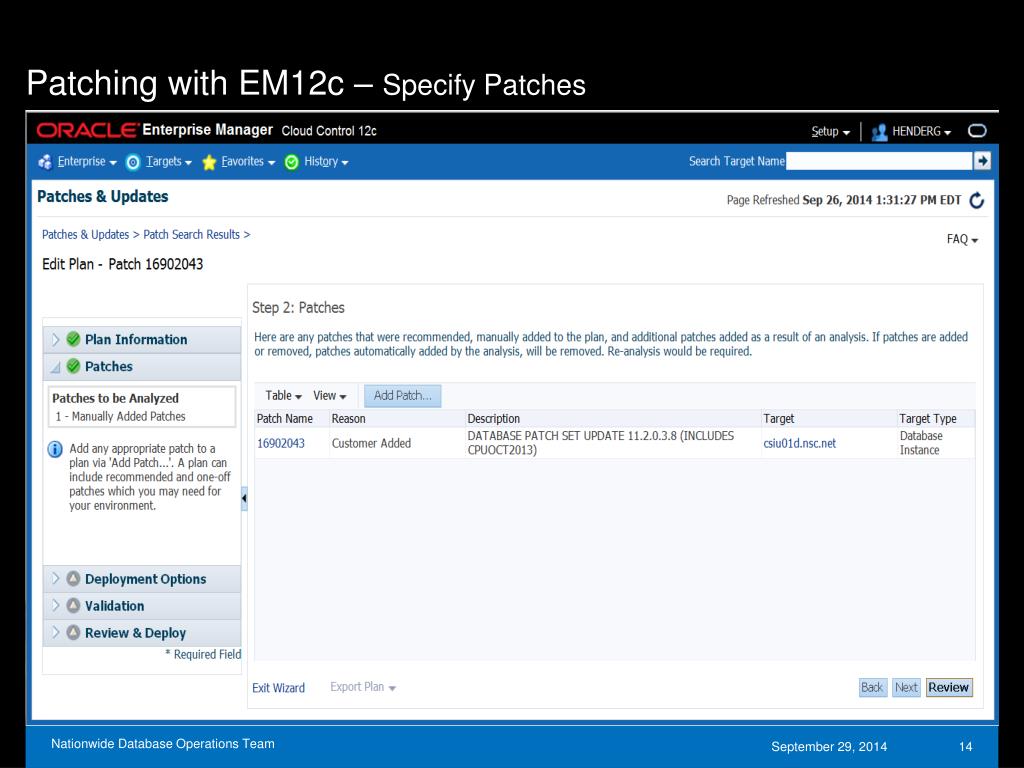Open the Favorites menu

[x=248, y=161]
